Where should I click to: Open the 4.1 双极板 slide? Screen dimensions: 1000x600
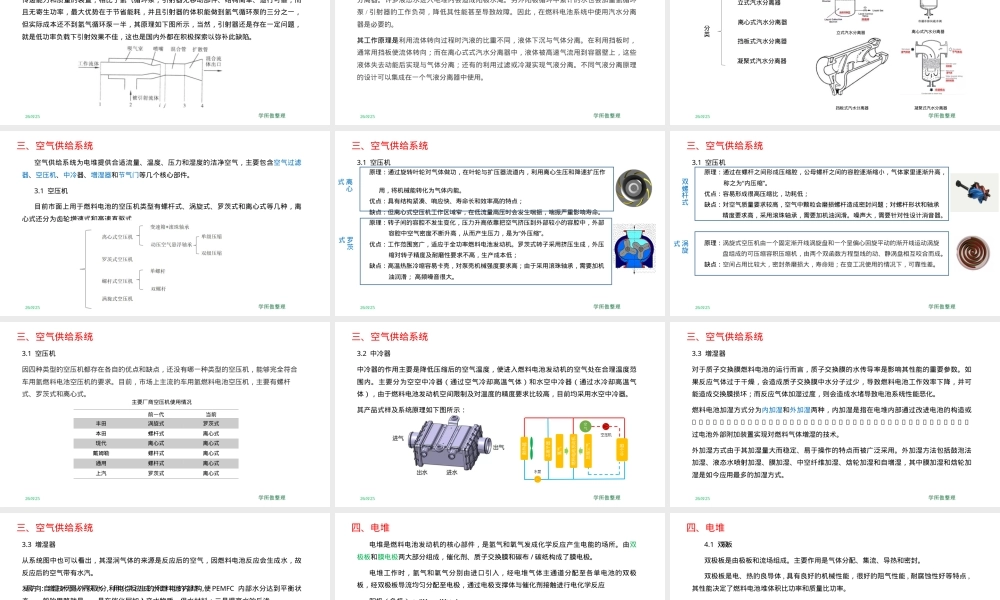coord(835,557)
